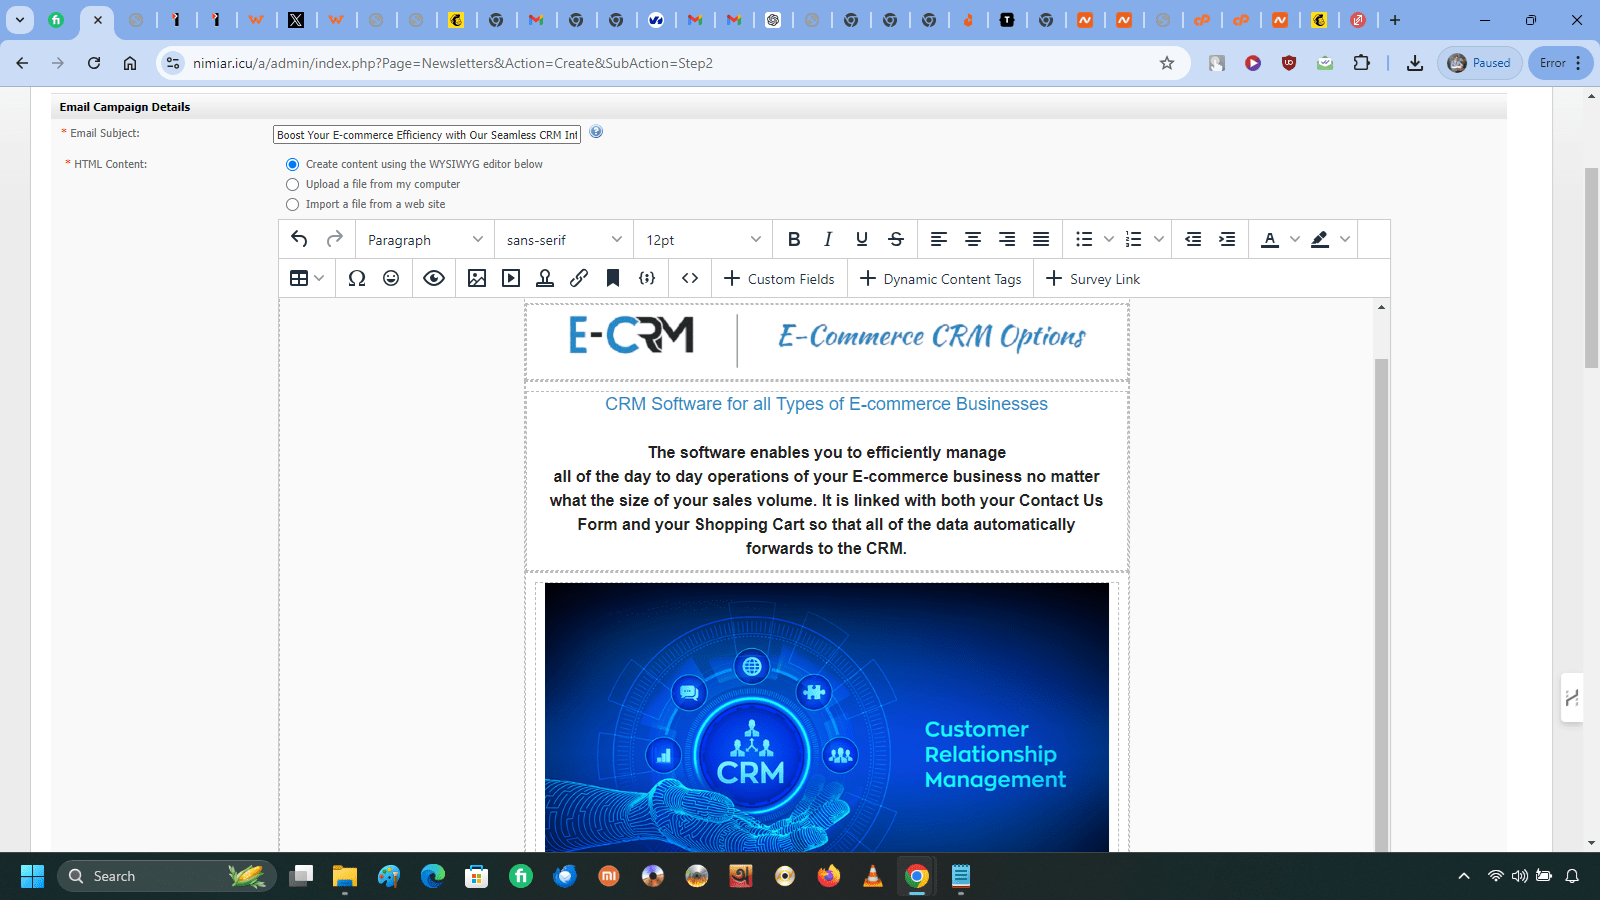The image size is (1600, 900).
Task: Click the Survey Link button
Action: tap(1093, 279)
